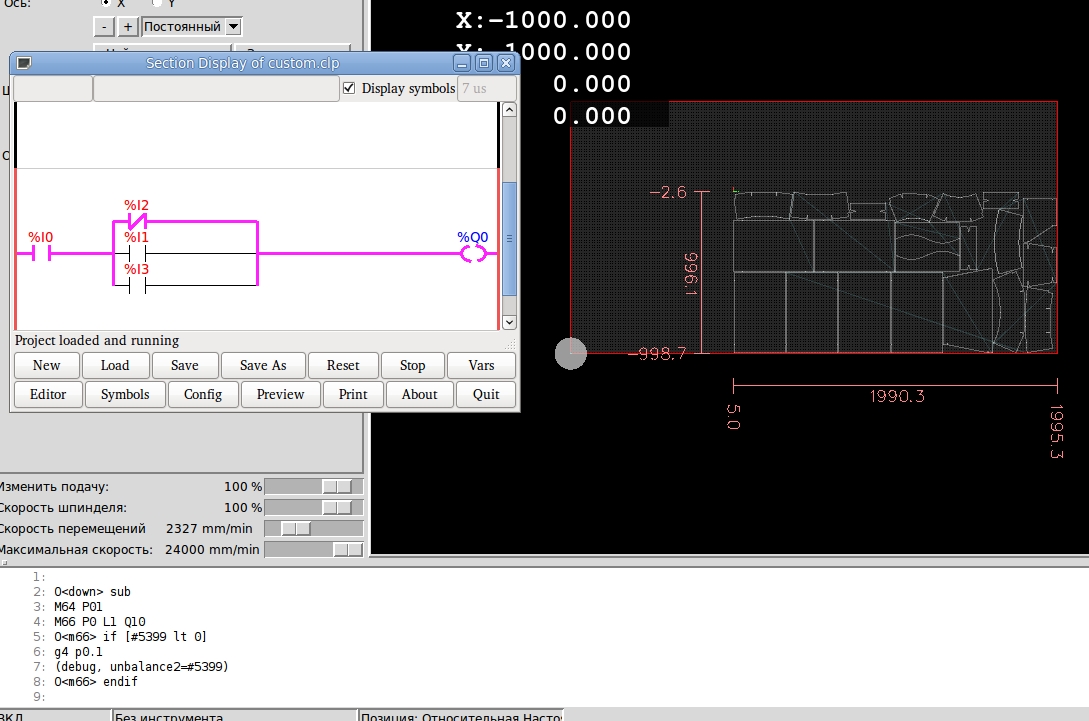
Task: Click the %I0 contact in ladder
Action: 42,254
